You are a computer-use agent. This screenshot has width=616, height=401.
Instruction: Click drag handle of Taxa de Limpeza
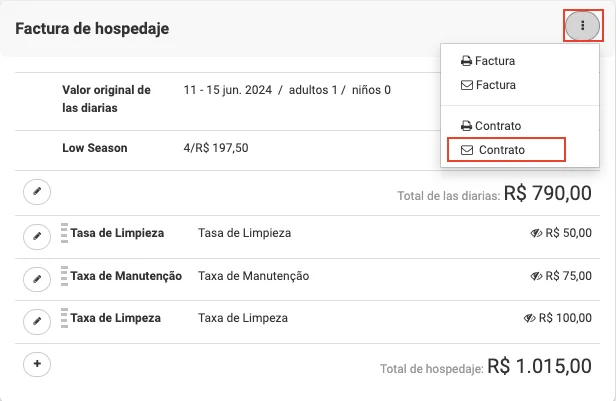(x=63, y=319)
